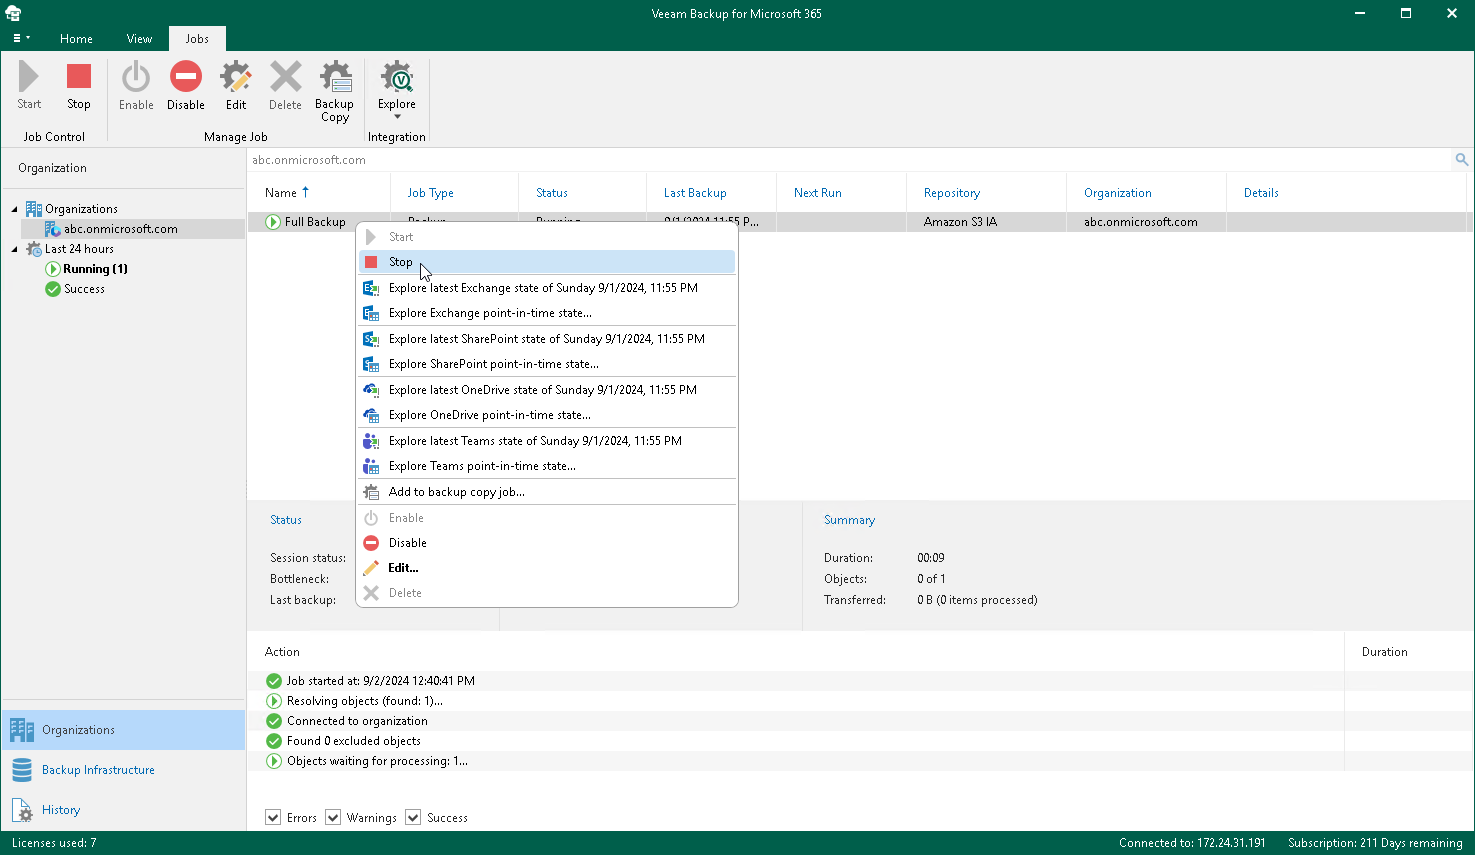Choose Explore latest SharePoint state entry
Viewport: 1475px width, 855px height.
(x=547, y=339)
